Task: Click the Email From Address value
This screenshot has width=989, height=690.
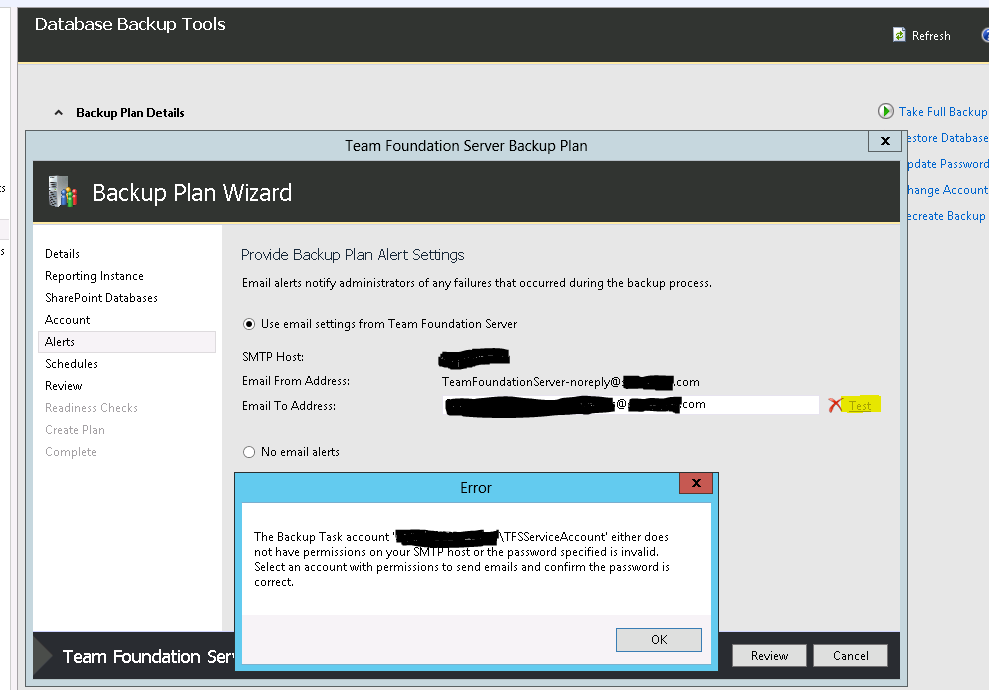Action: point(570,382)
